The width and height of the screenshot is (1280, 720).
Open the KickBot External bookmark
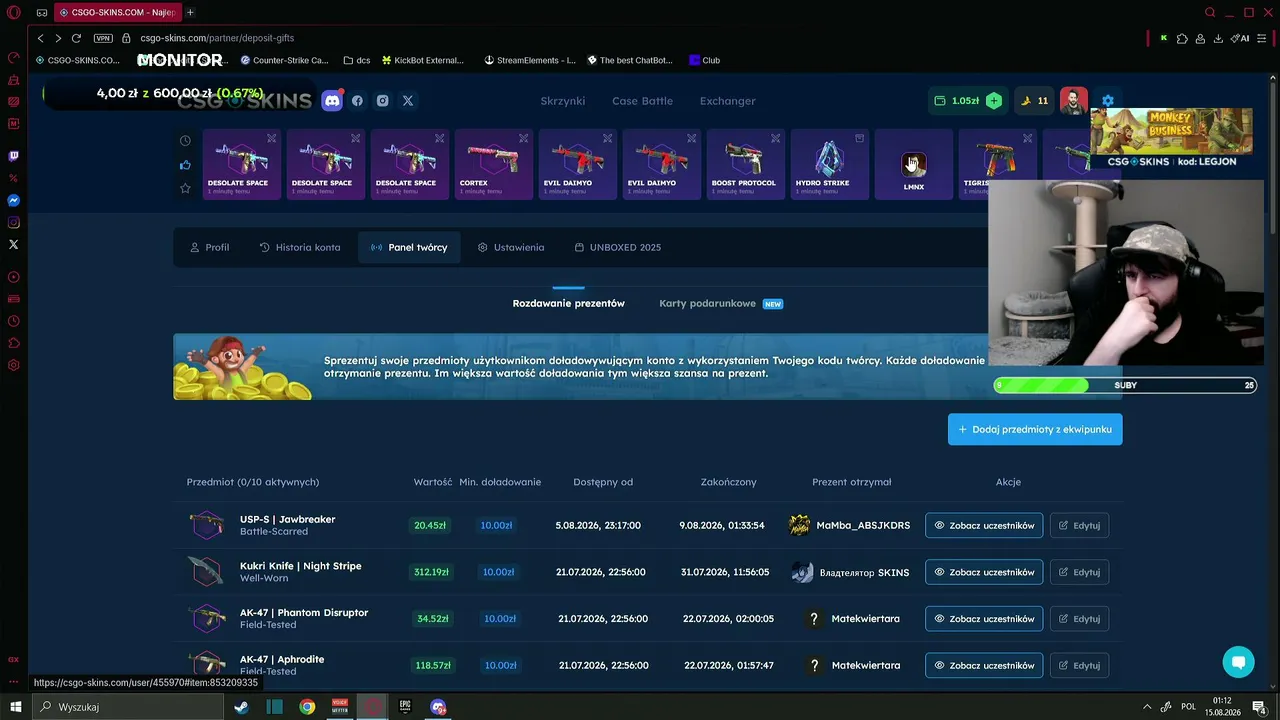[422, 60]
